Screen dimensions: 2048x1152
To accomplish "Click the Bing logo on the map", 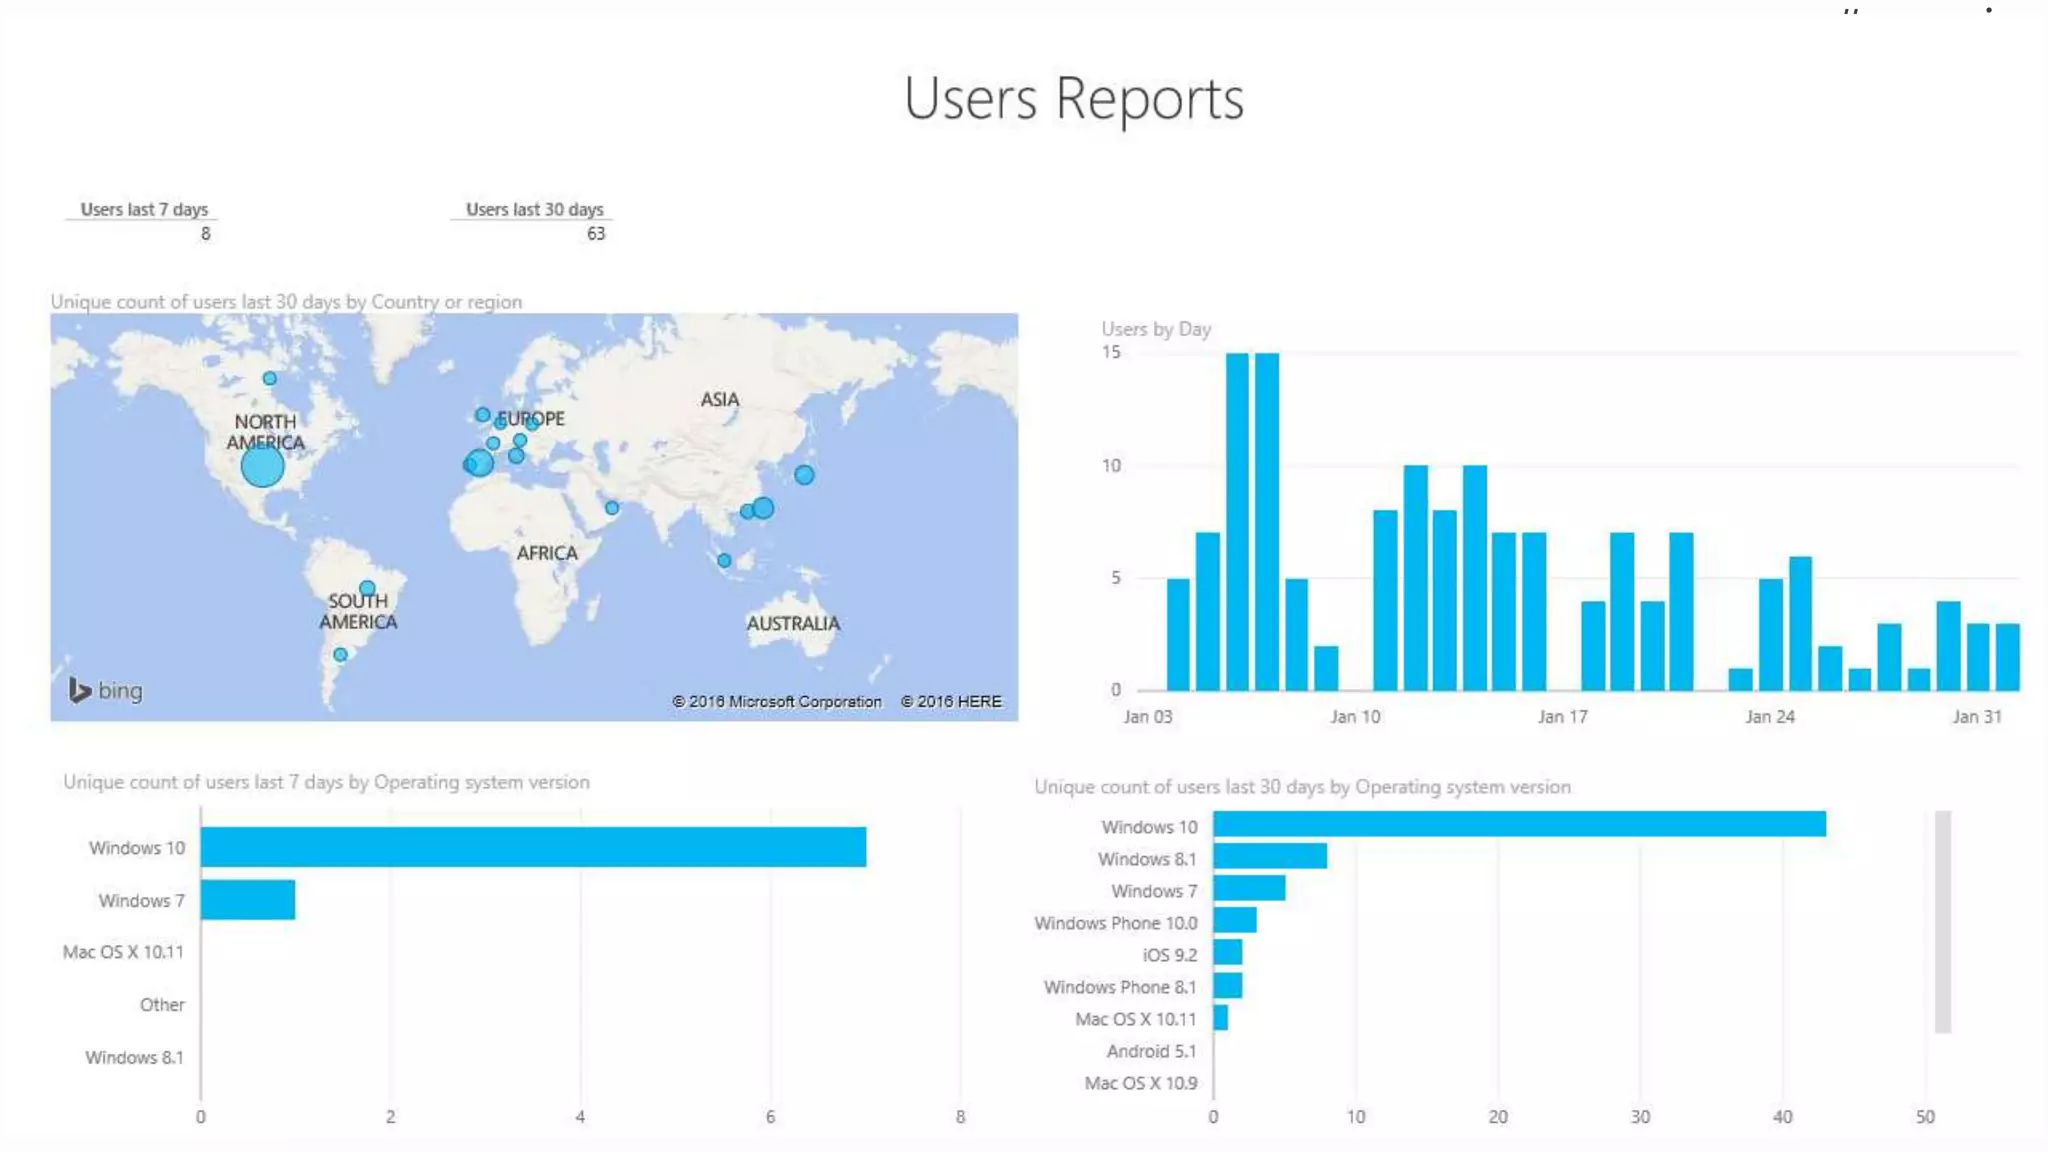I will click(x=105, y=690).
